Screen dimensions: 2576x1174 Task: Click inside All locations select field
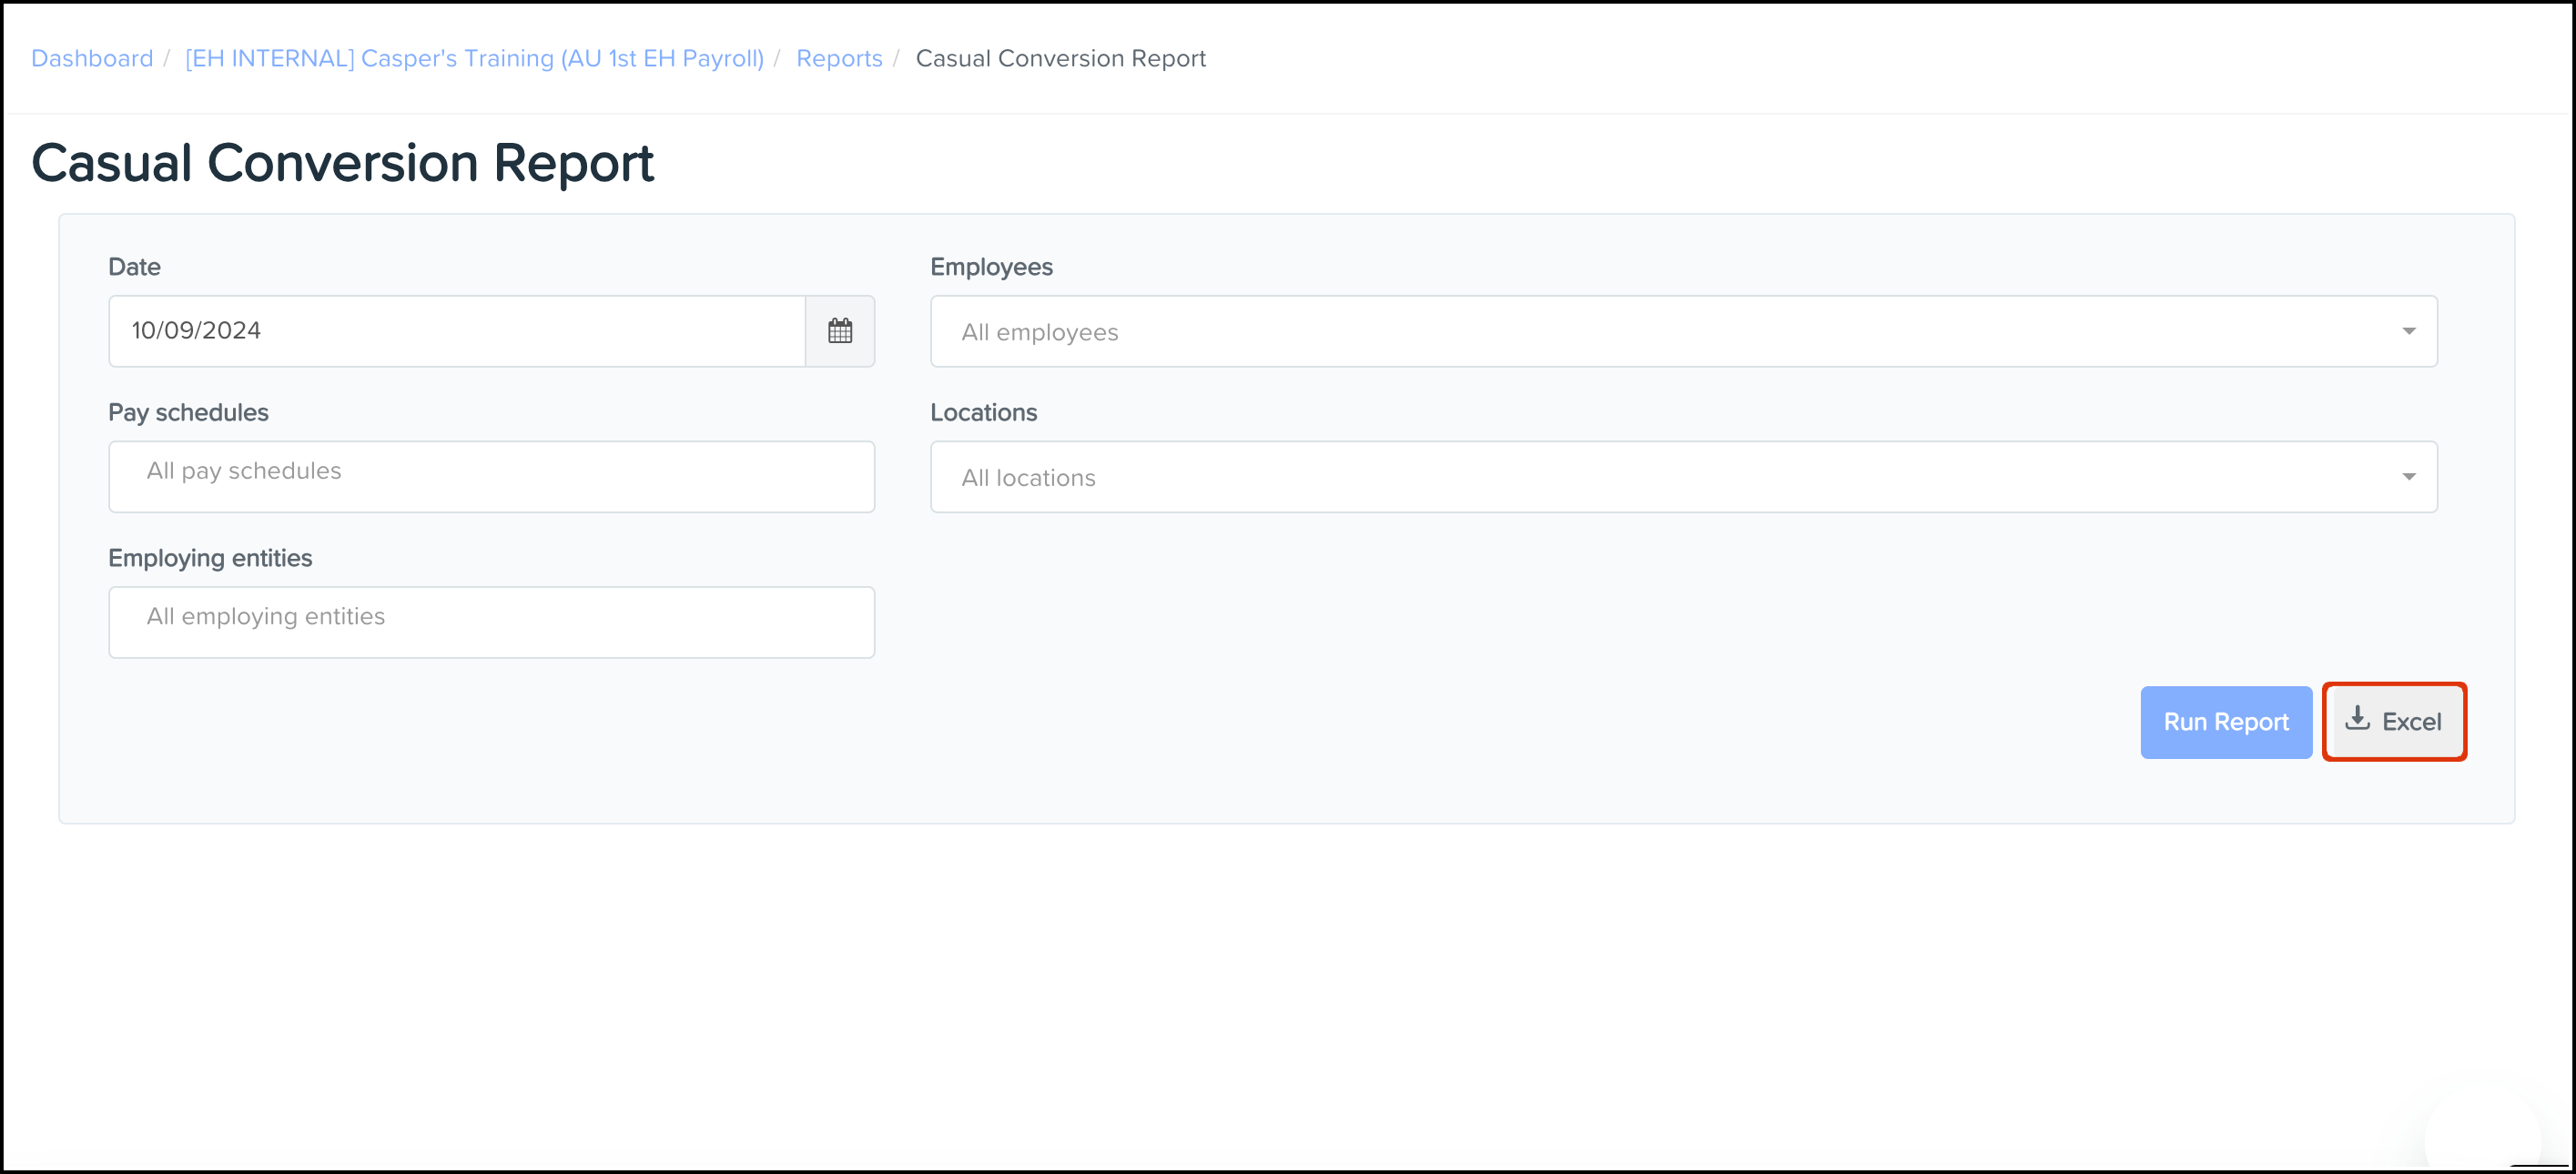[1660, 477]
